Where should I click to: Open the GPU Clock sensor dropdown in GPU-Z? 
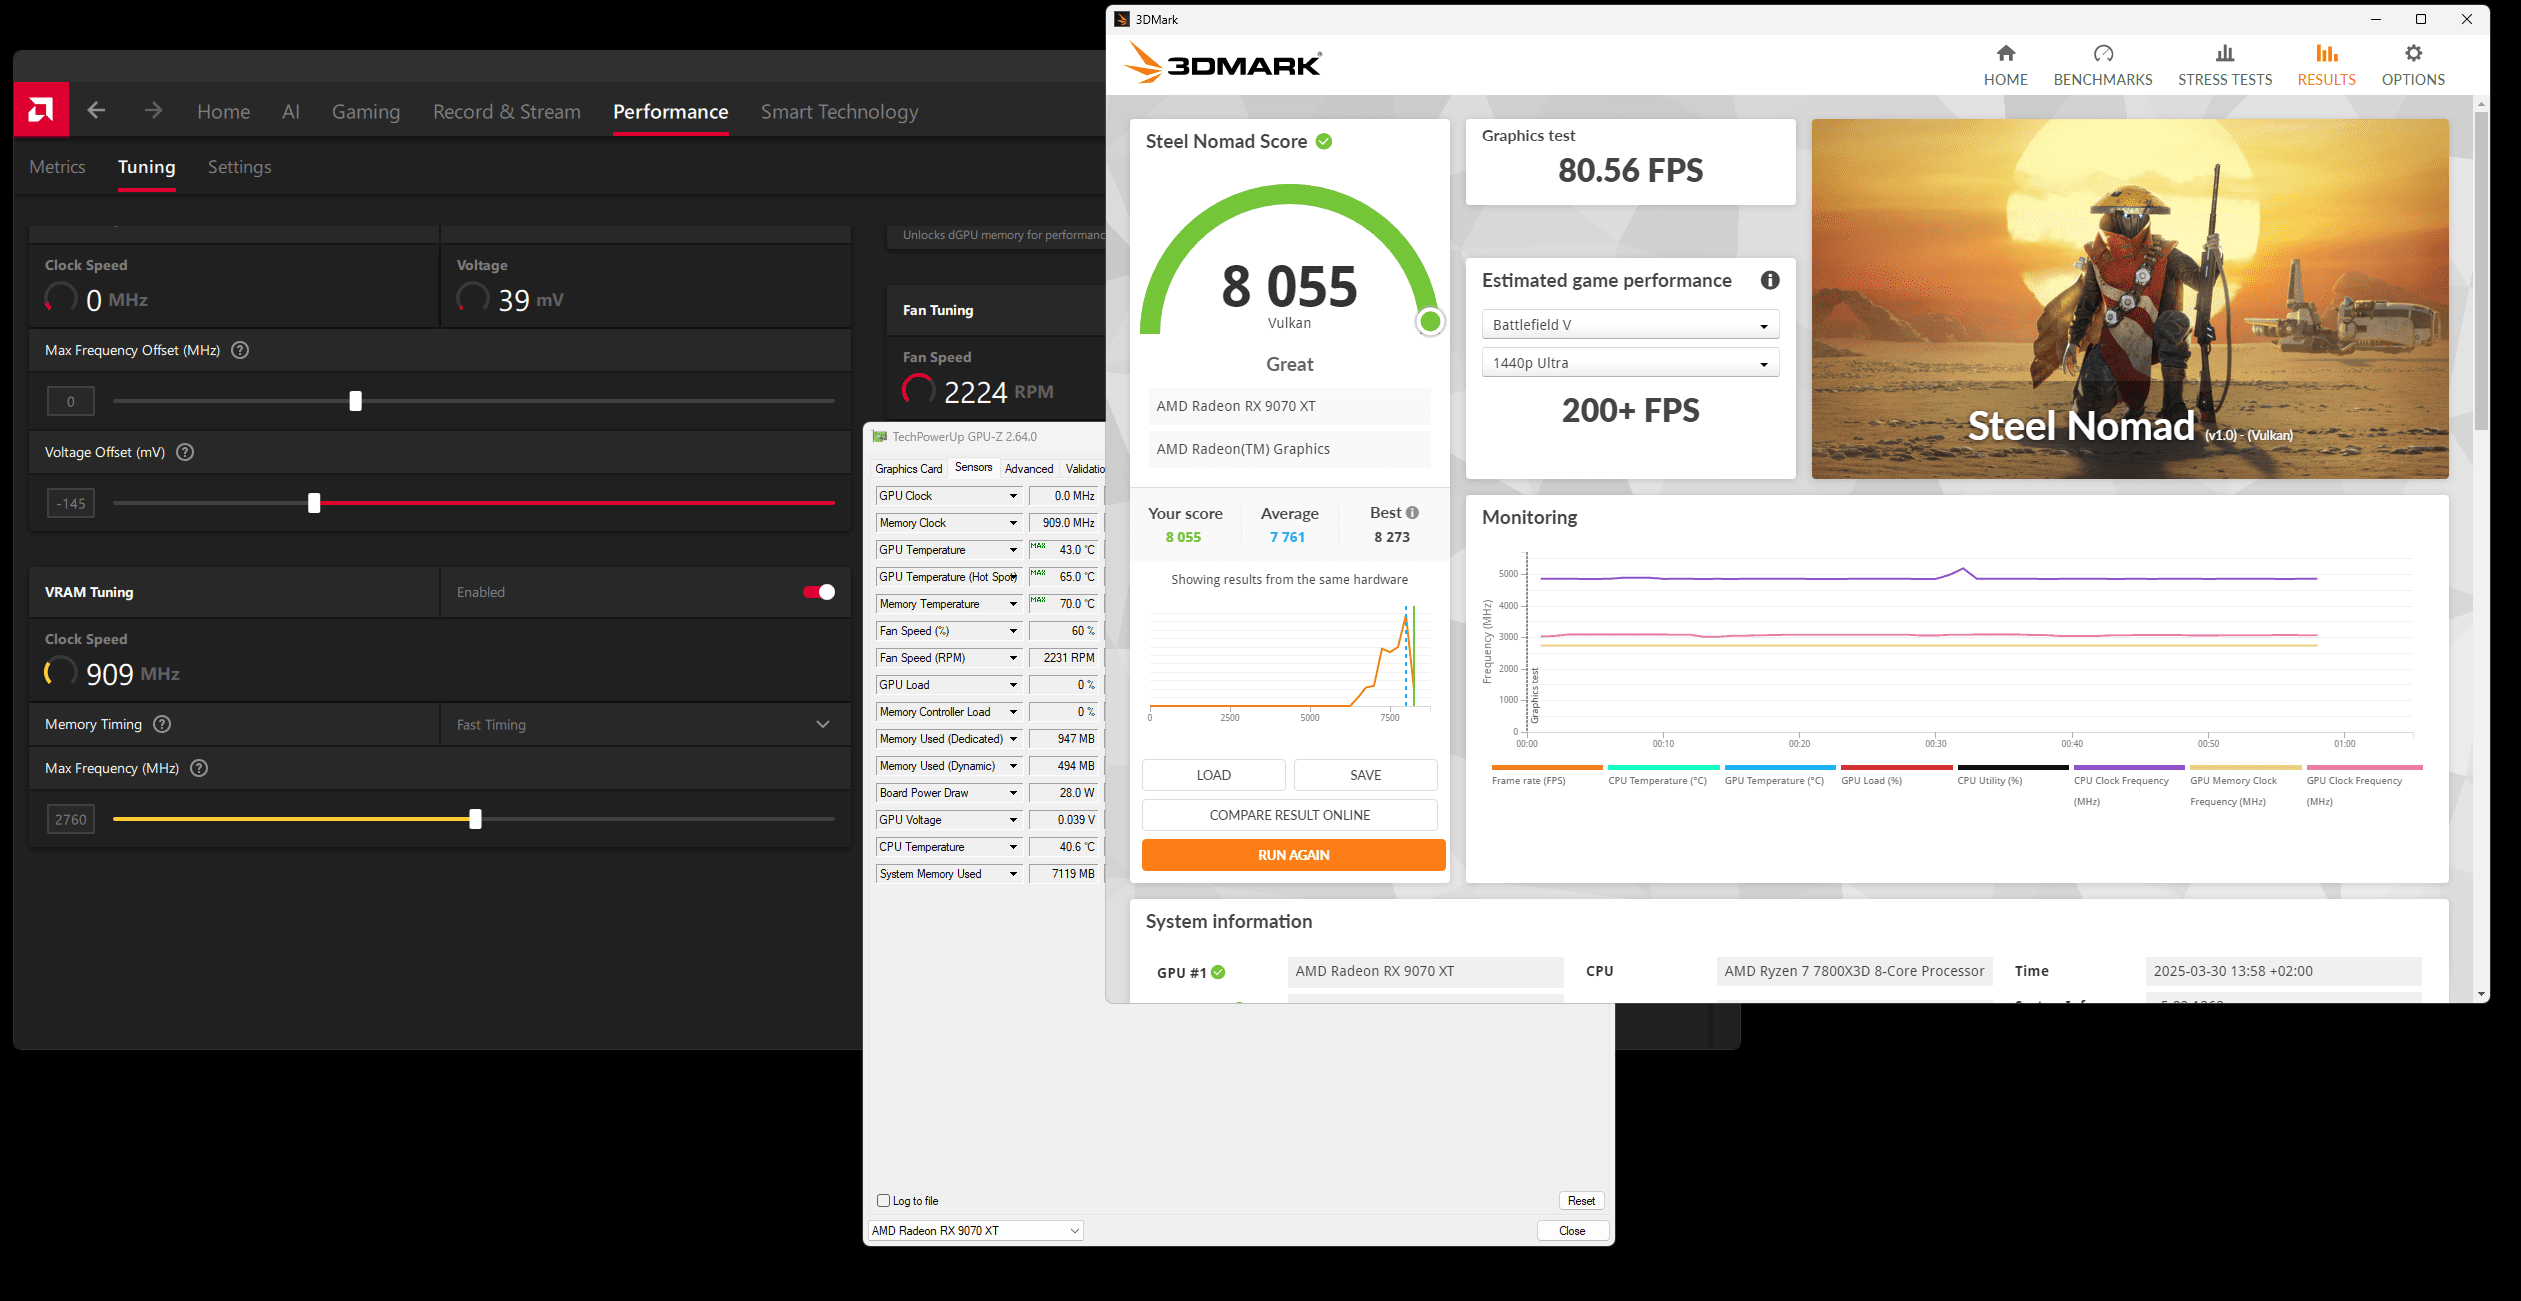pos(948,496)
